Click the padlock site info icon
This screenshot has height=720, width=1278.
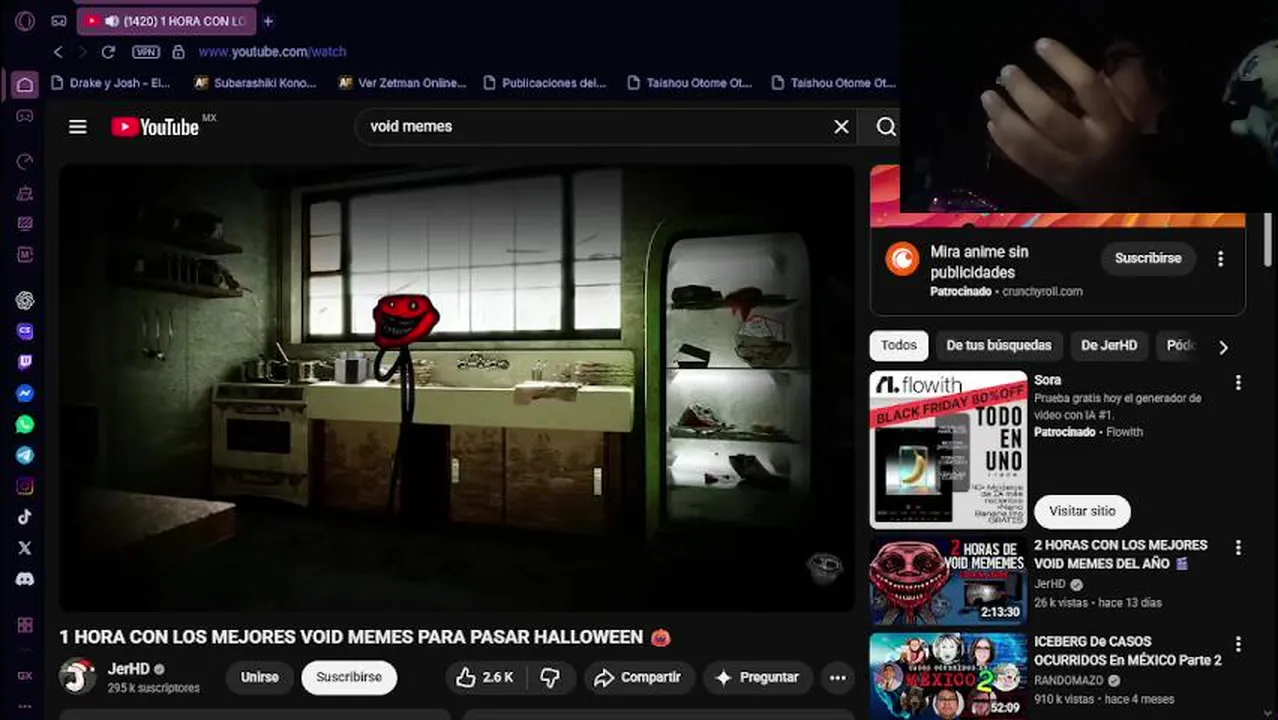[178, 52]
